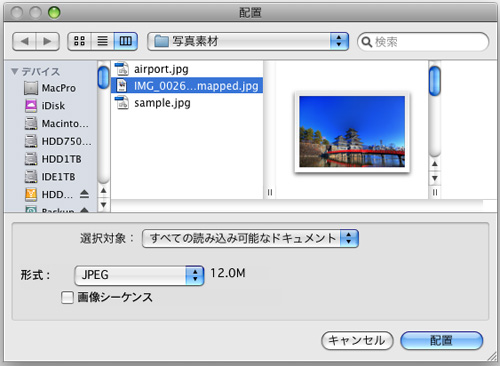This screenshot has height=366, width=500.
Task: Select the file airport.jpg
Action: (x=187, y=69)
